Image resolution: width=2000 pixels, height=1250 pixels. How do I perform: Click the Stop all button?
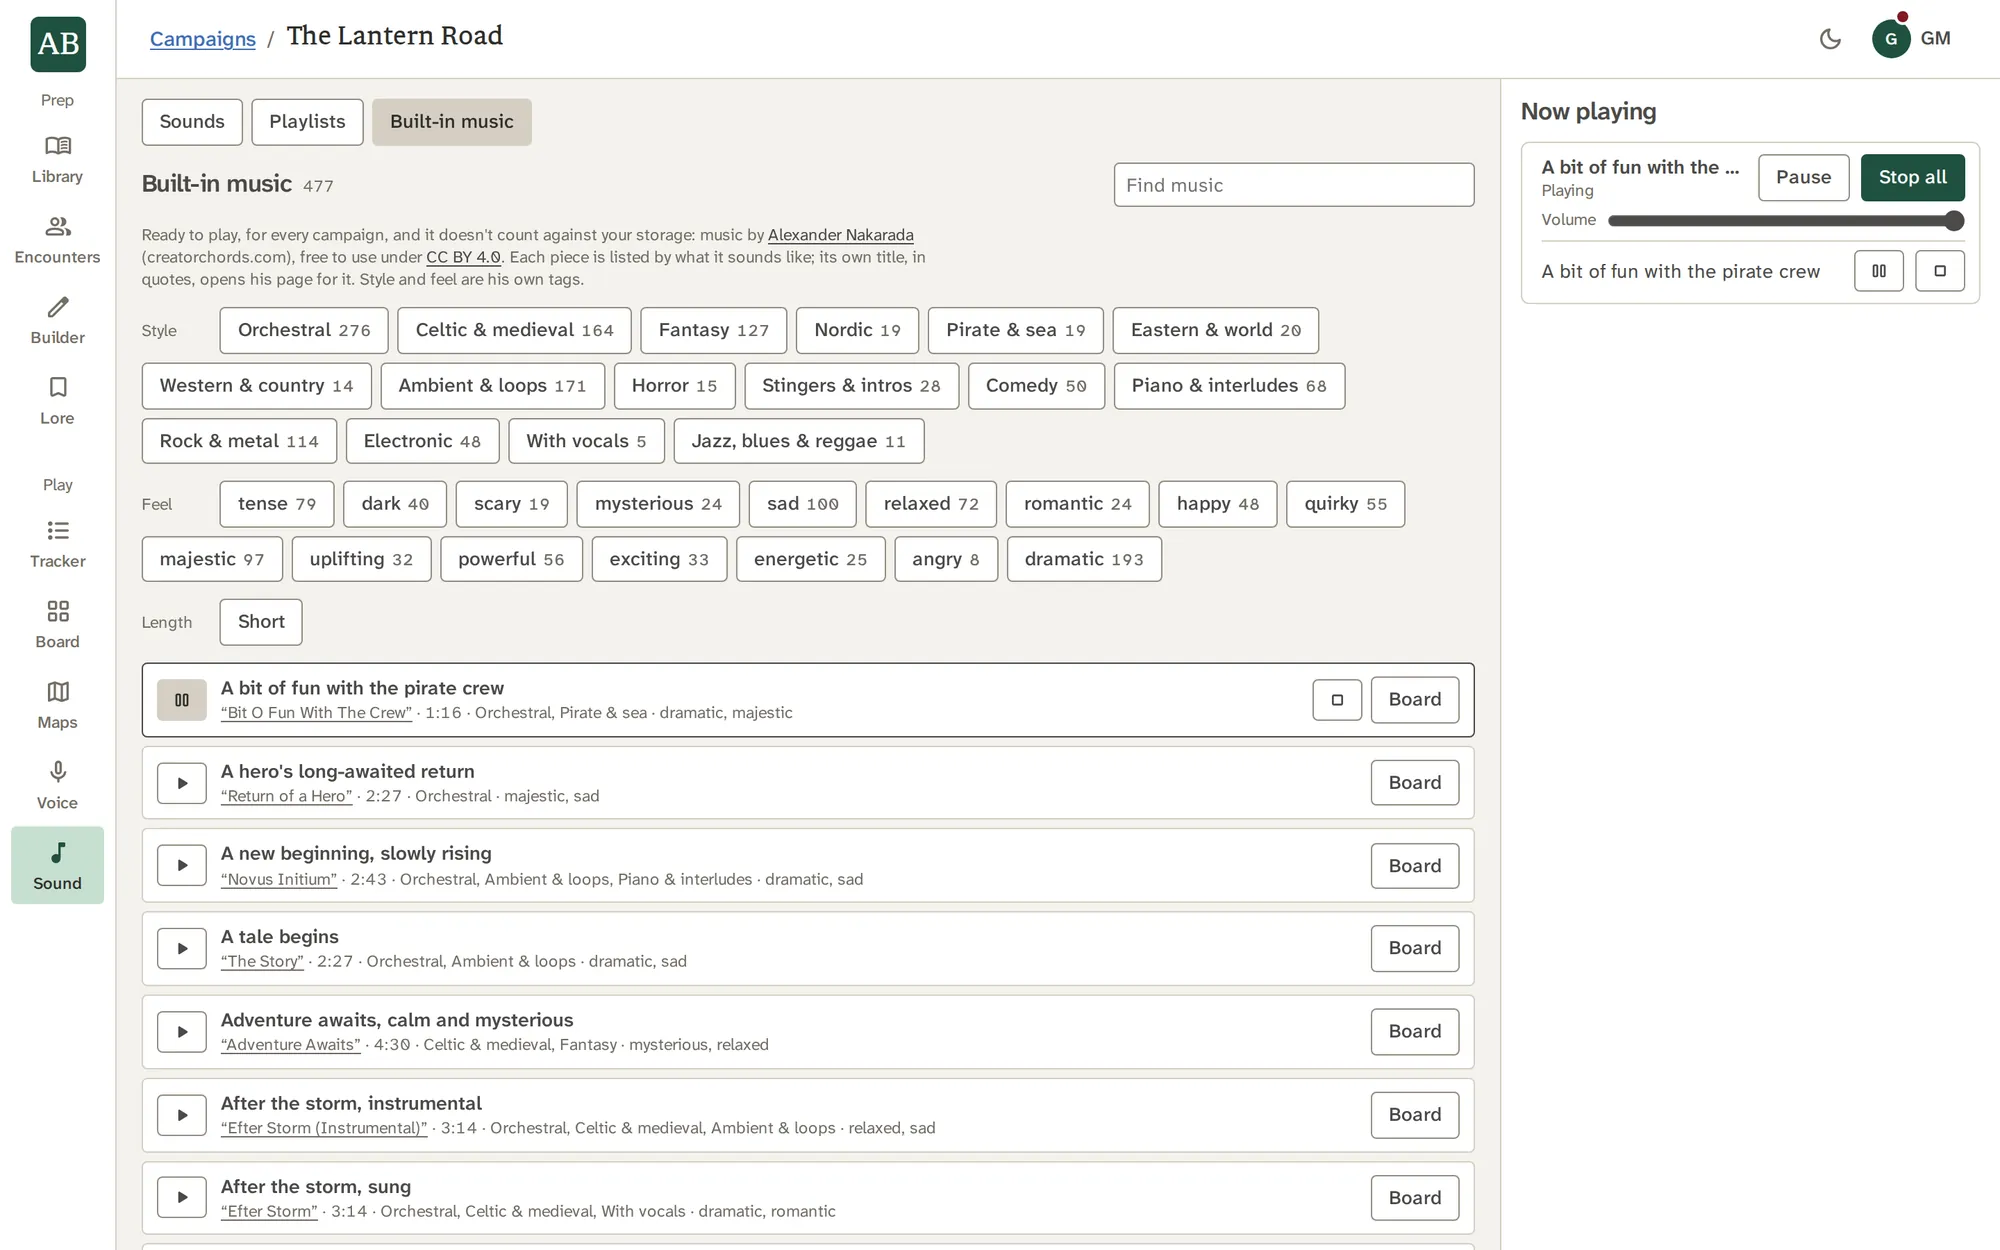click(x=1912, y=178)
